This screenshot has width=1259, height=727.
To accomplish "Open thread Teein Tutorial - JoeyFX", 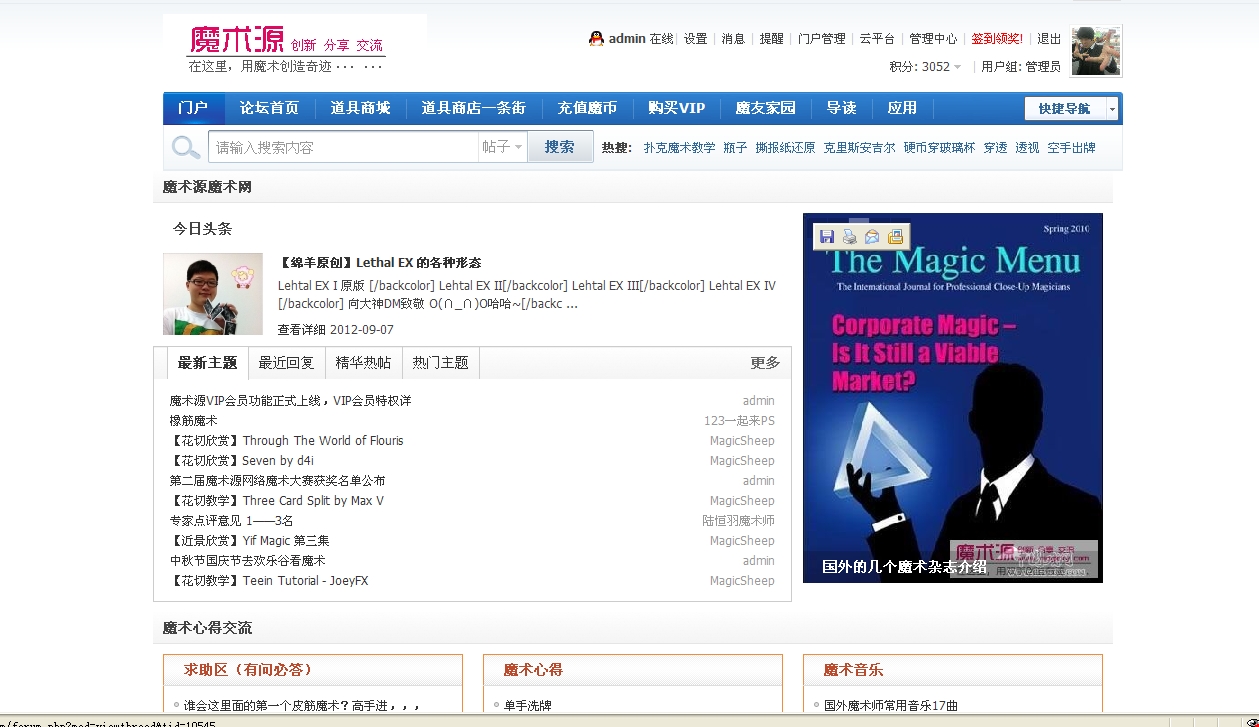I will [268, 581].
